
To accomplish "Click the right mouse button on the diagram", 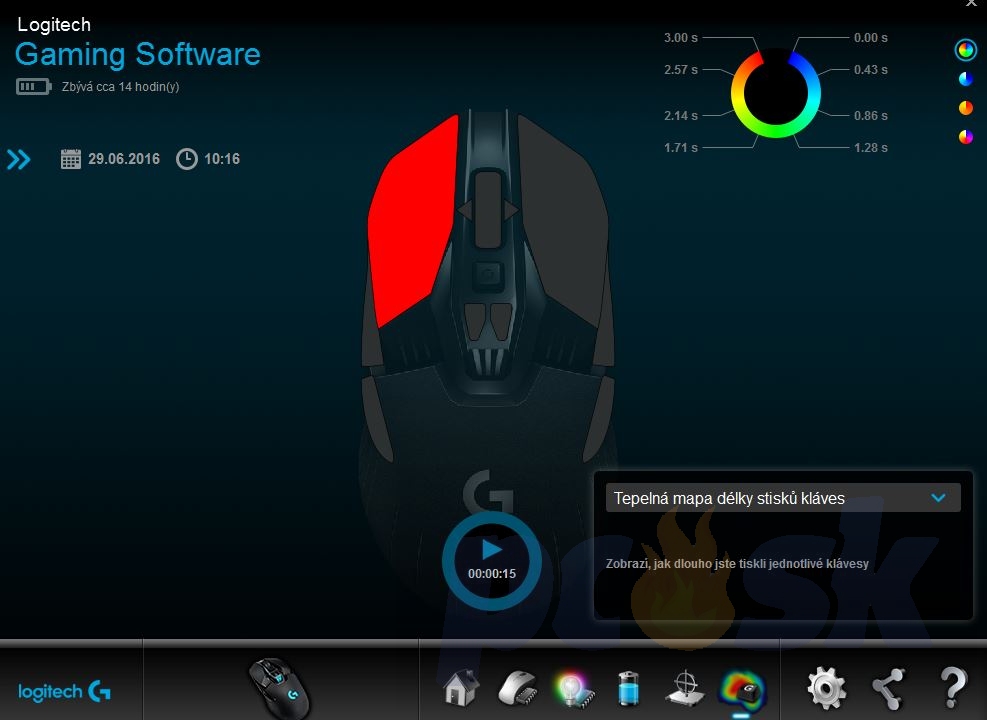I will (562, 220).
